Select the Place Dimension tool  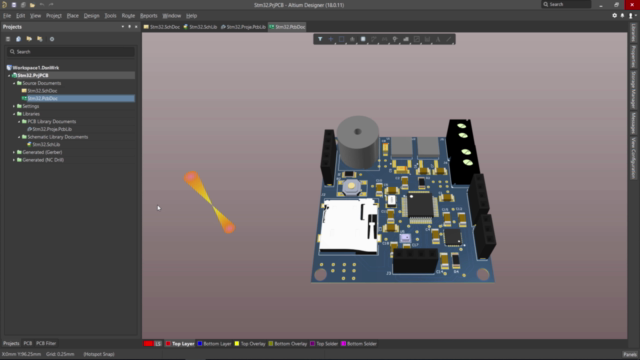(x=427, y=39)
